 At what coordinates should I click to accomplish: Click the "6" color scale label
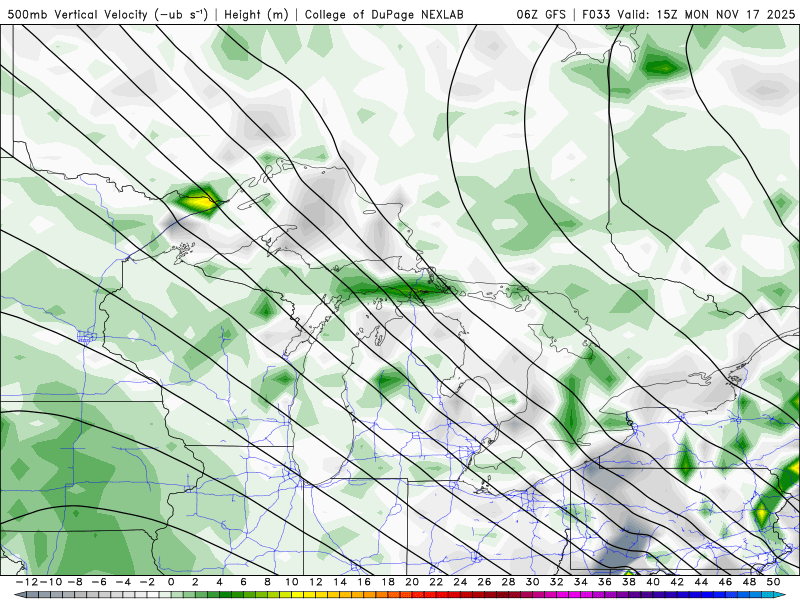(243, 582)
